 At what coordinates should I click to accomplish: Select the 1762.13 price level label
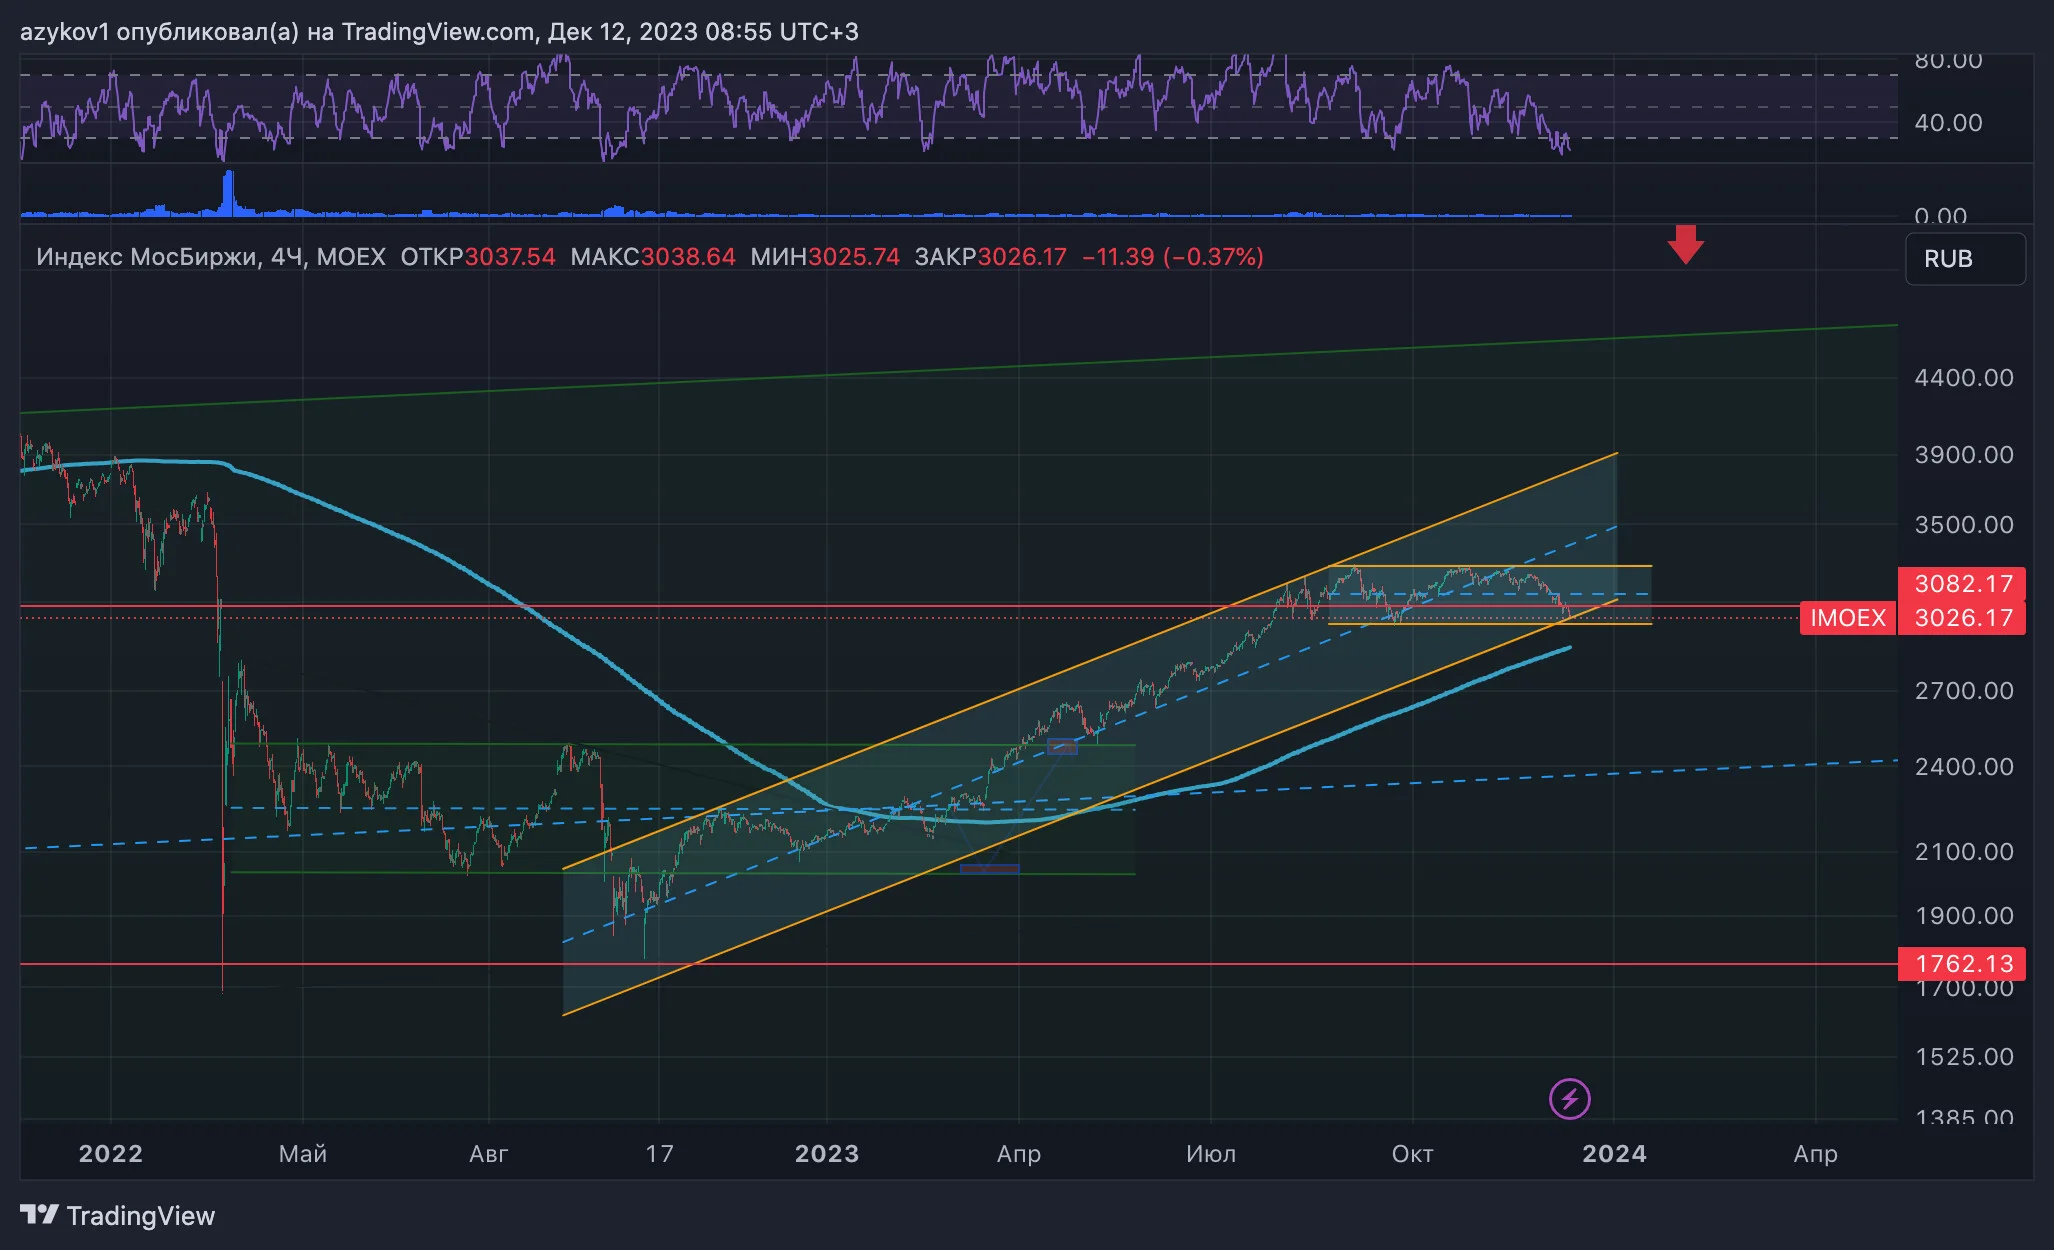click(1962, 964)
